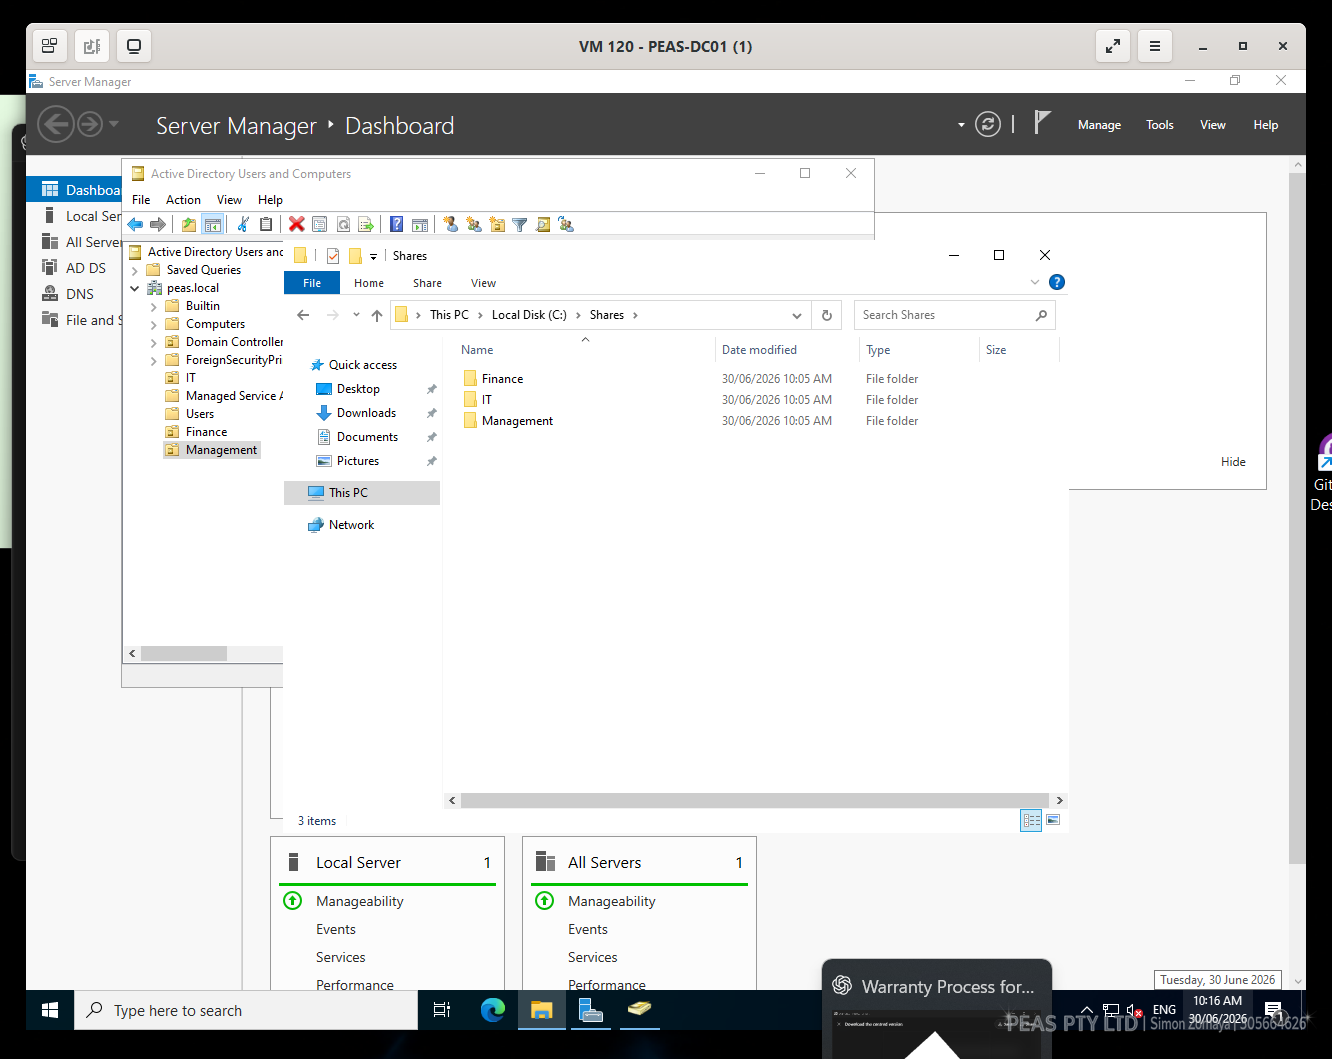This screenshot has width=1332, height=1059.
Task: Click the Up one level folder icon
Action: (189, 225)
